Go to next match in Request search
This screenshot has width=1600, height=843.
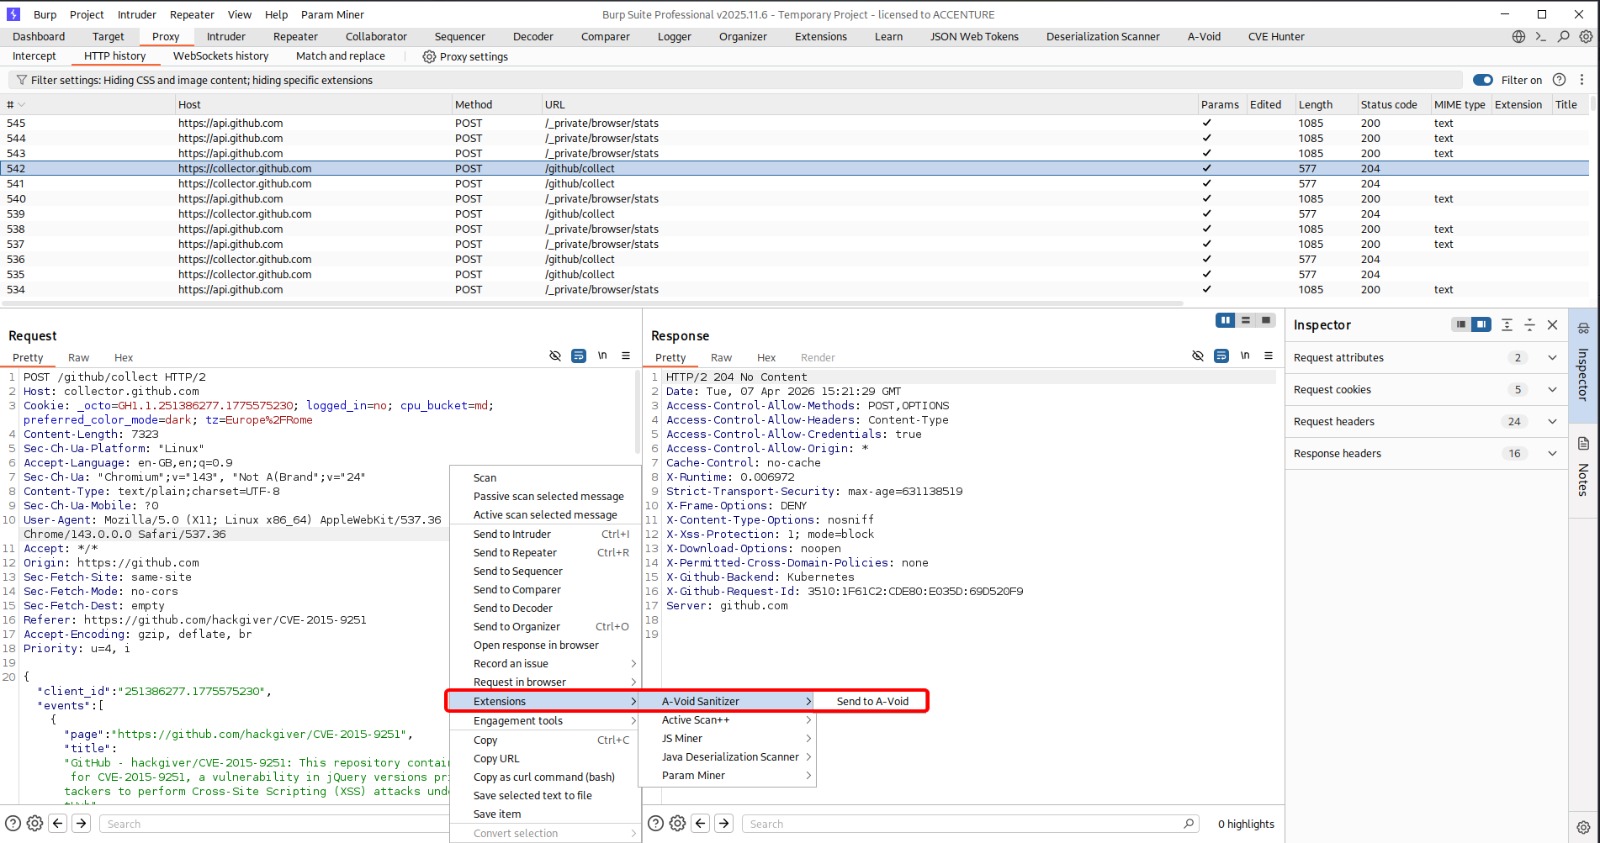pos(82,823)
